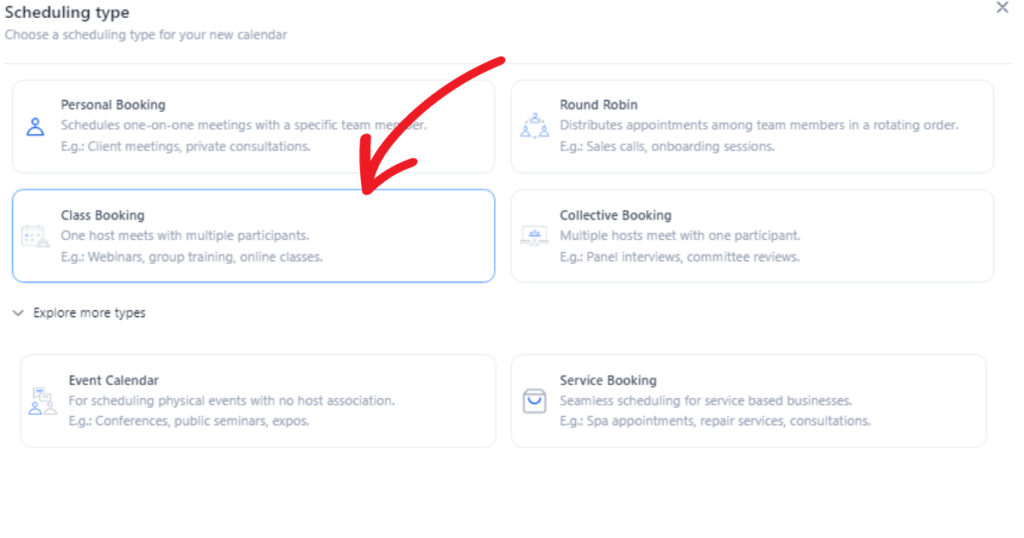Screen dimensions: 1024x538
Task: Click the Round Robin rotating people icon
Action: [x=534, y=125]
